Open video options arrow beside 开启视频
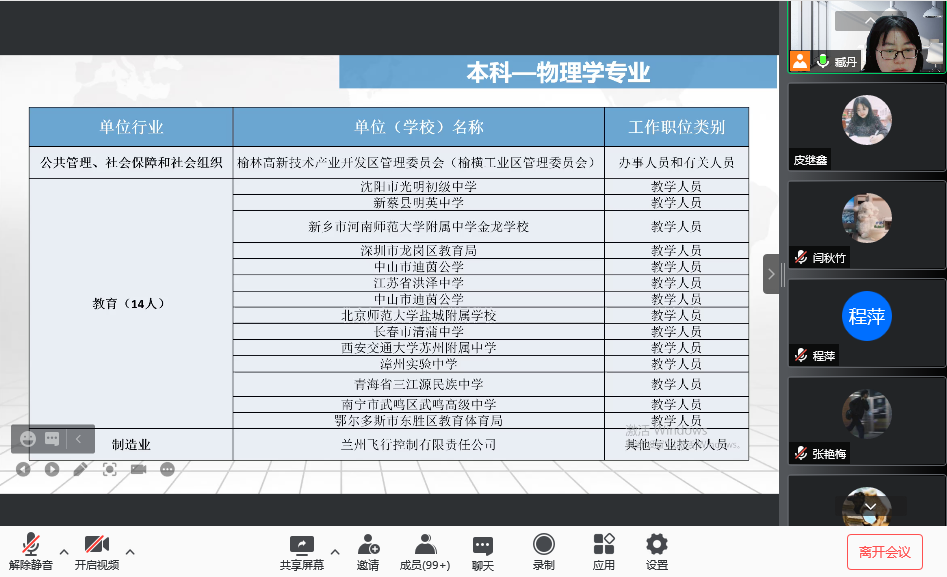Viewport: 947px width, 577px height. click(x=130, y=551)
